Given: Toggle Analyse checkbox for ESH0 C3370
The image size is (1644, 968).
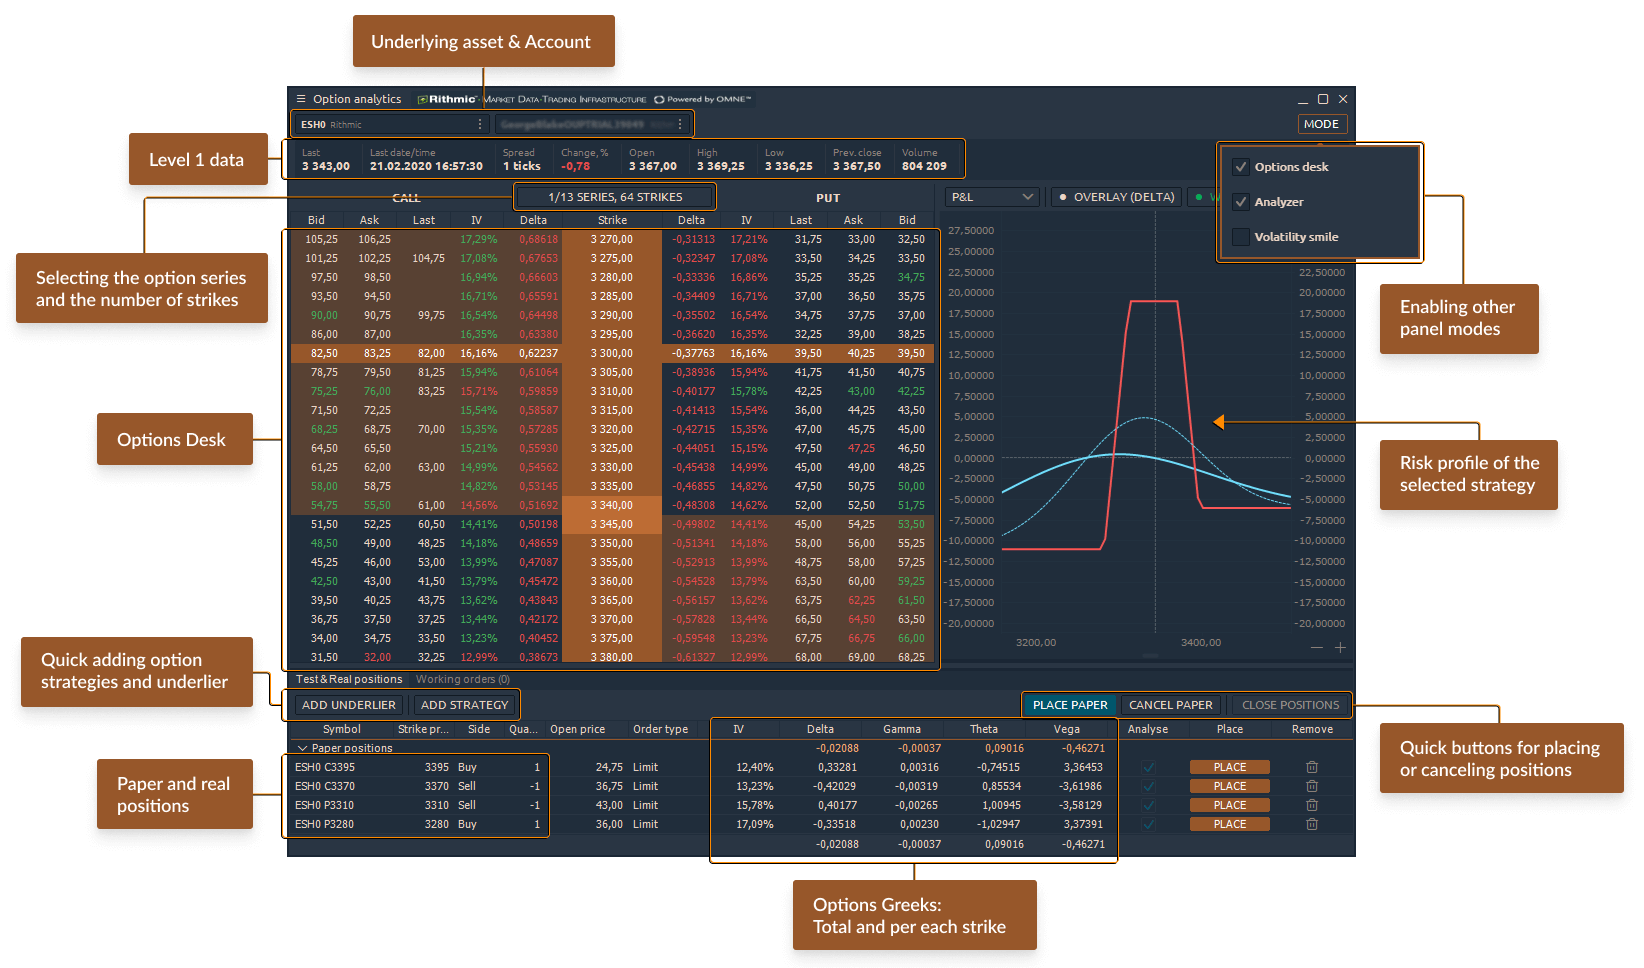Looking at the screenshot, I should point(1148,786).
